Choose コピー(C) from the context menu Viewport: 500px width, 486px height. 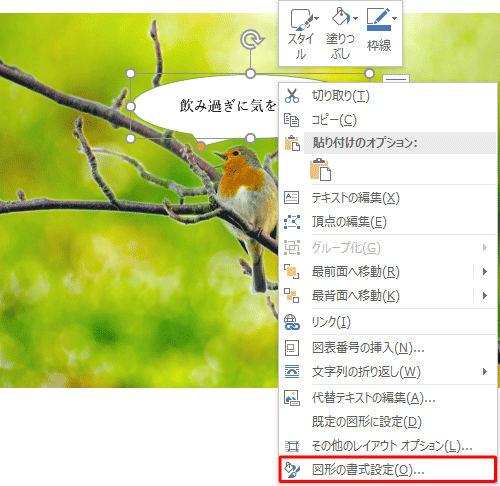click(388, 120)
